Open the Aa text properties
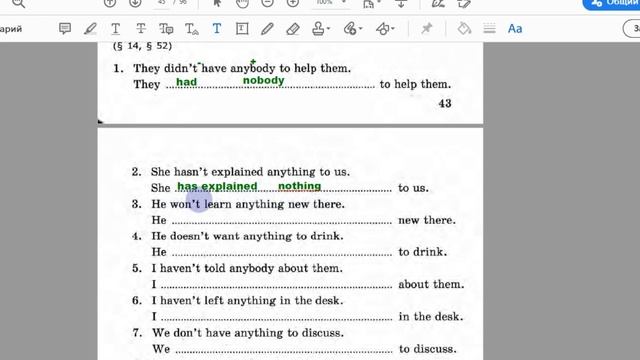Image resolution: width=640 pixels, height=360 pixels. [515, 29]
